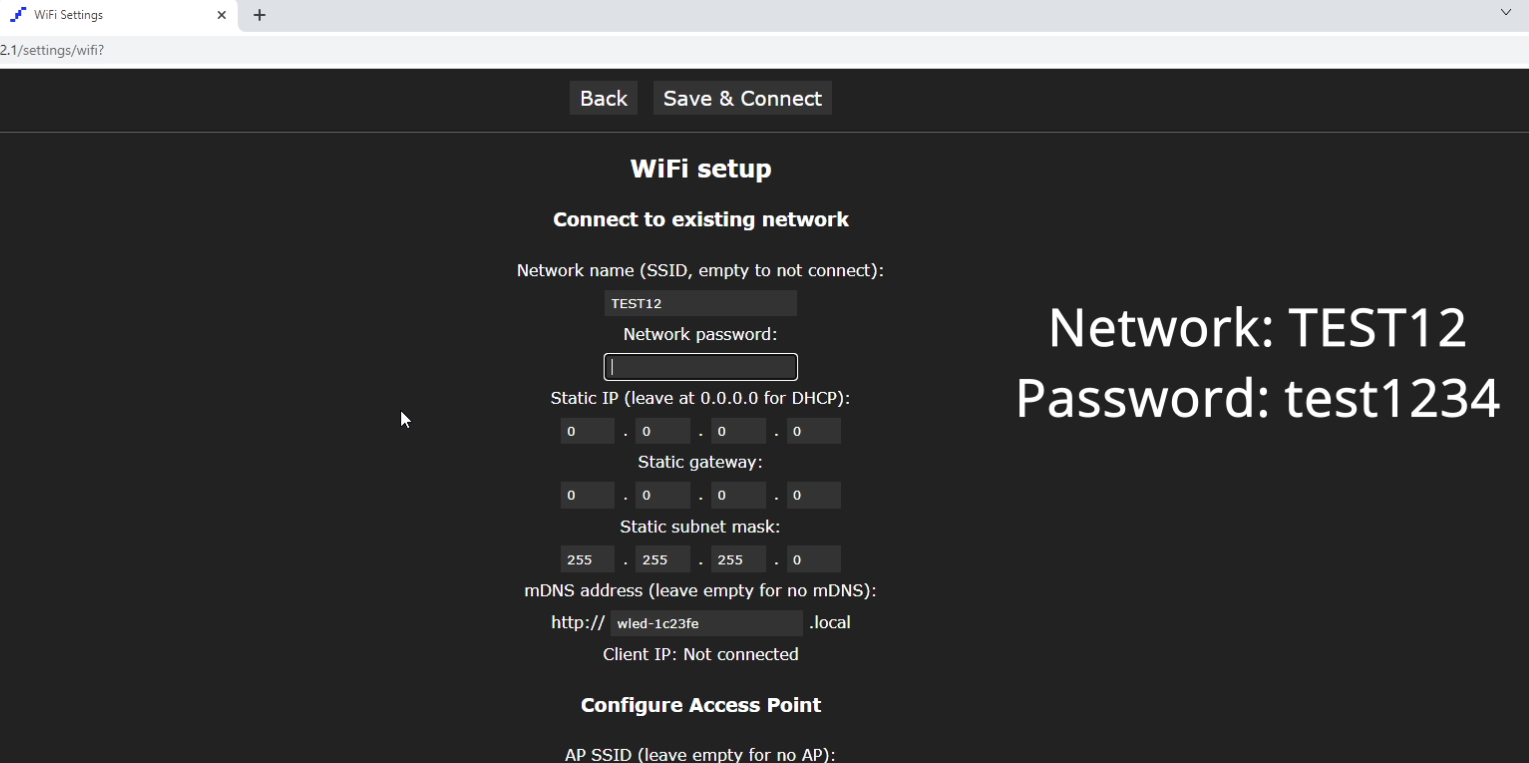Viewport: 1529px width, 763px height.
Task: Click the first subnet mask field showing 255
Action: click(x=587, y=558)
